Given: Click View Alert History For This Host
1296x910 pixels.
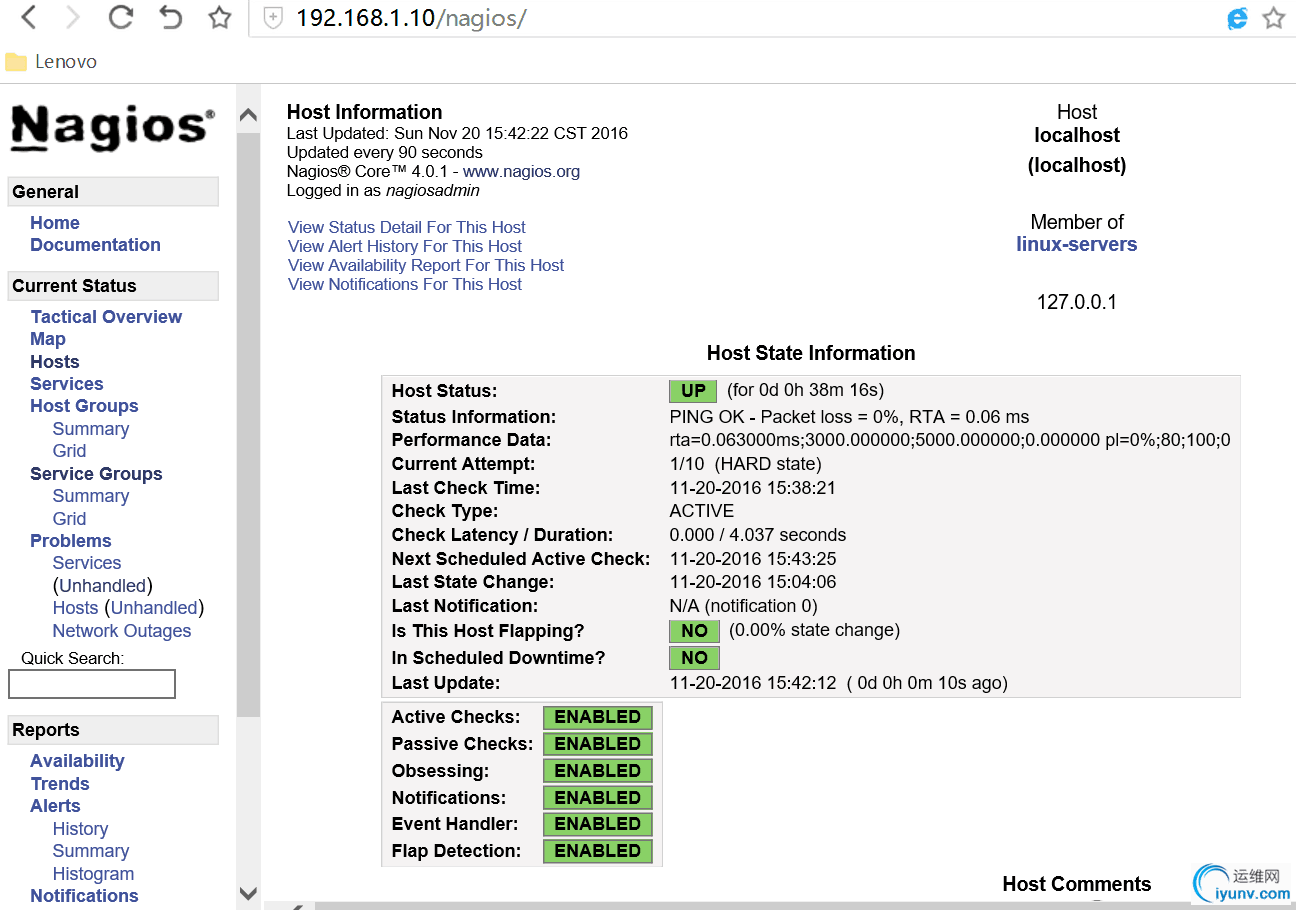Looking at the screenshot, I should click(x=405, y=246).
